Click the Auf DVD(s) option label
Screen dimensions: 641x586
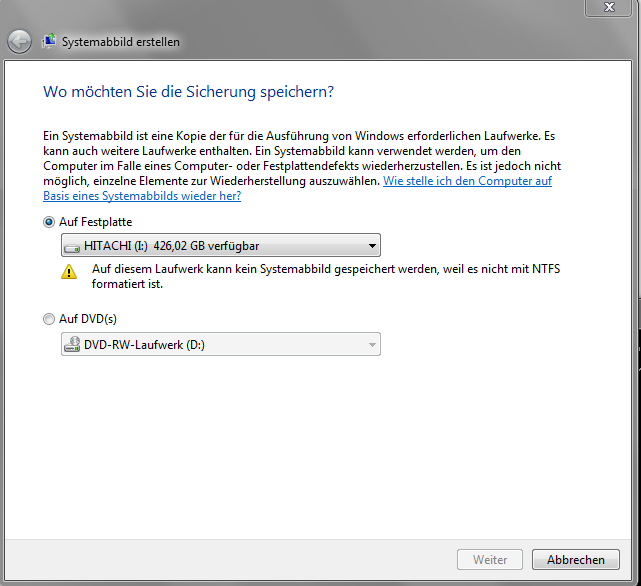[88, 319]
